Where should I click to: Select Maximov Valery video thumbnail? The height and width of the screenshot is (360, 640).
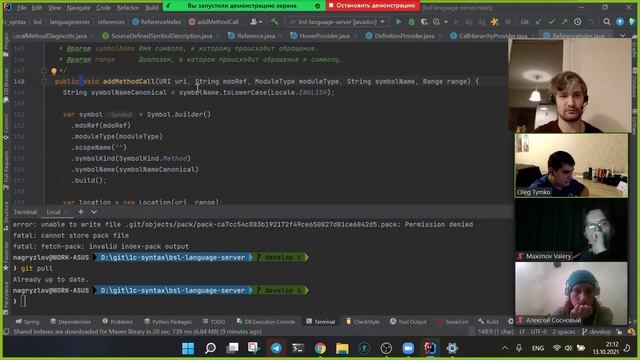(x=571, y=230)
